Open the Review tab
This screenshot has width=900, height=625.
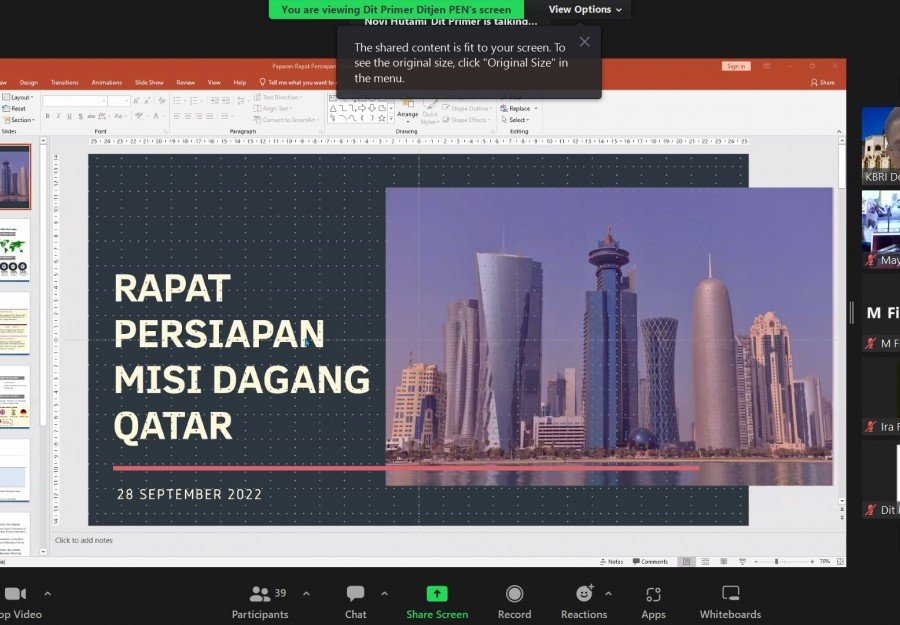(x=185, y=83)
